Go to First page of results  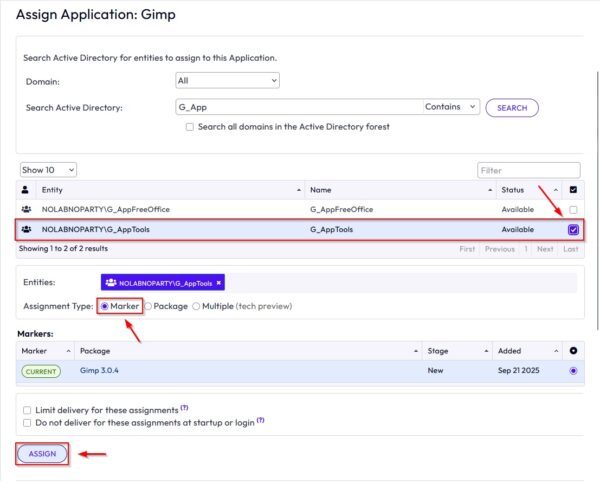[467, 249]
